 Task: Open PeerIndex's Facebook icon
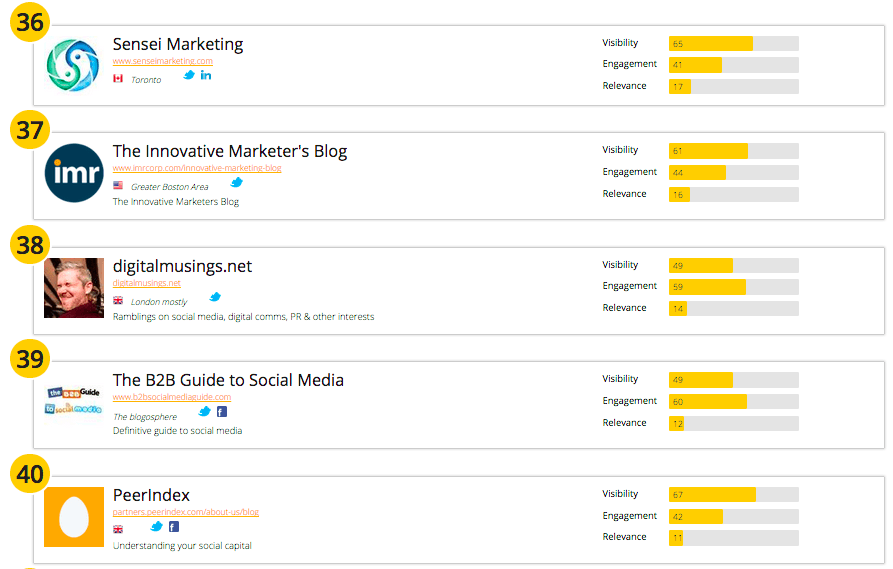pos(174,527)
